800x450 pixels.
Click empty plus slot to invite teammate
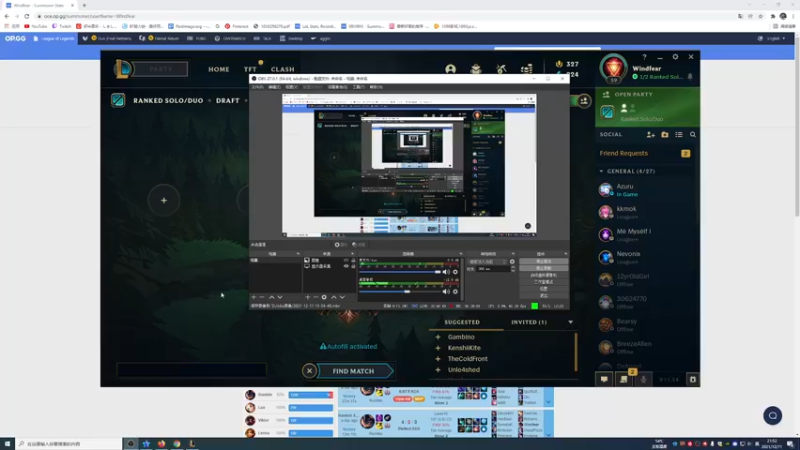(164, 201)
